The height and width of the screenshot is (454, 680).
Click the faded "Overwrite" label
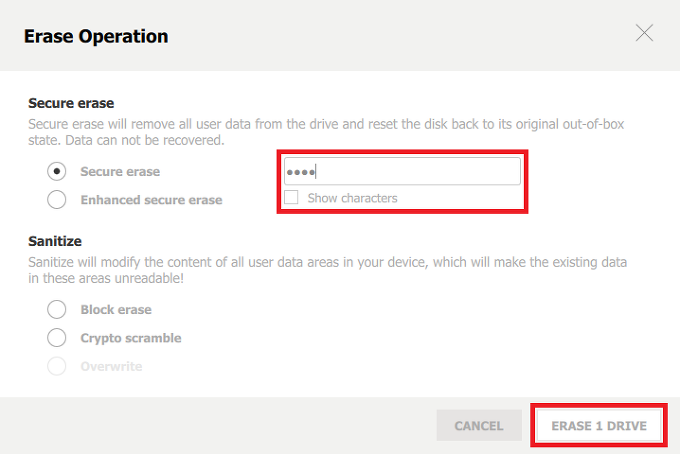pyautogui.click(x=111, y=366)
